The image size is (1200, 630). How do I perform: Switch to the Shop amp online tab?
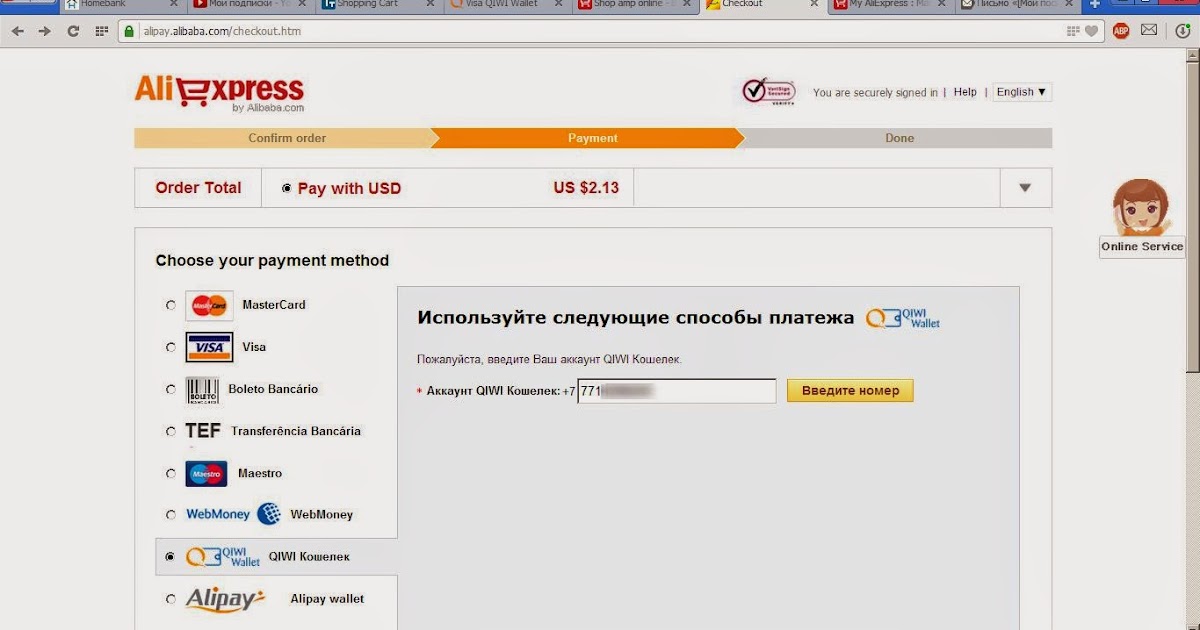click(x=636, y=5)
